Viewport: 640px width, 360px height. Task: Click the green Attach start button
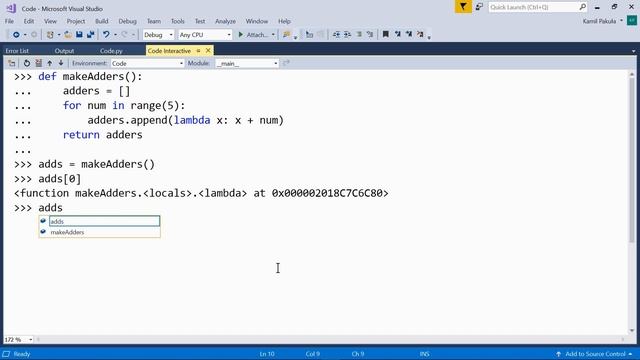253,35
